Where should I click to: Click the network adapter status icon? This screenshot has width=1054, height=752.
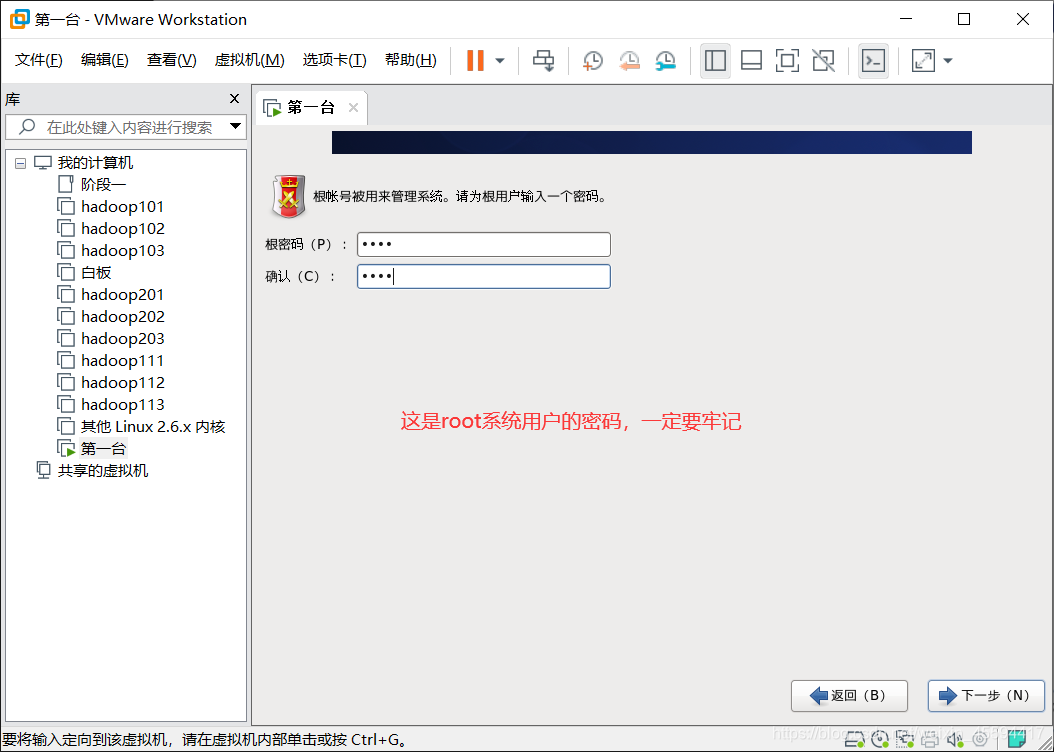point(905,740)
